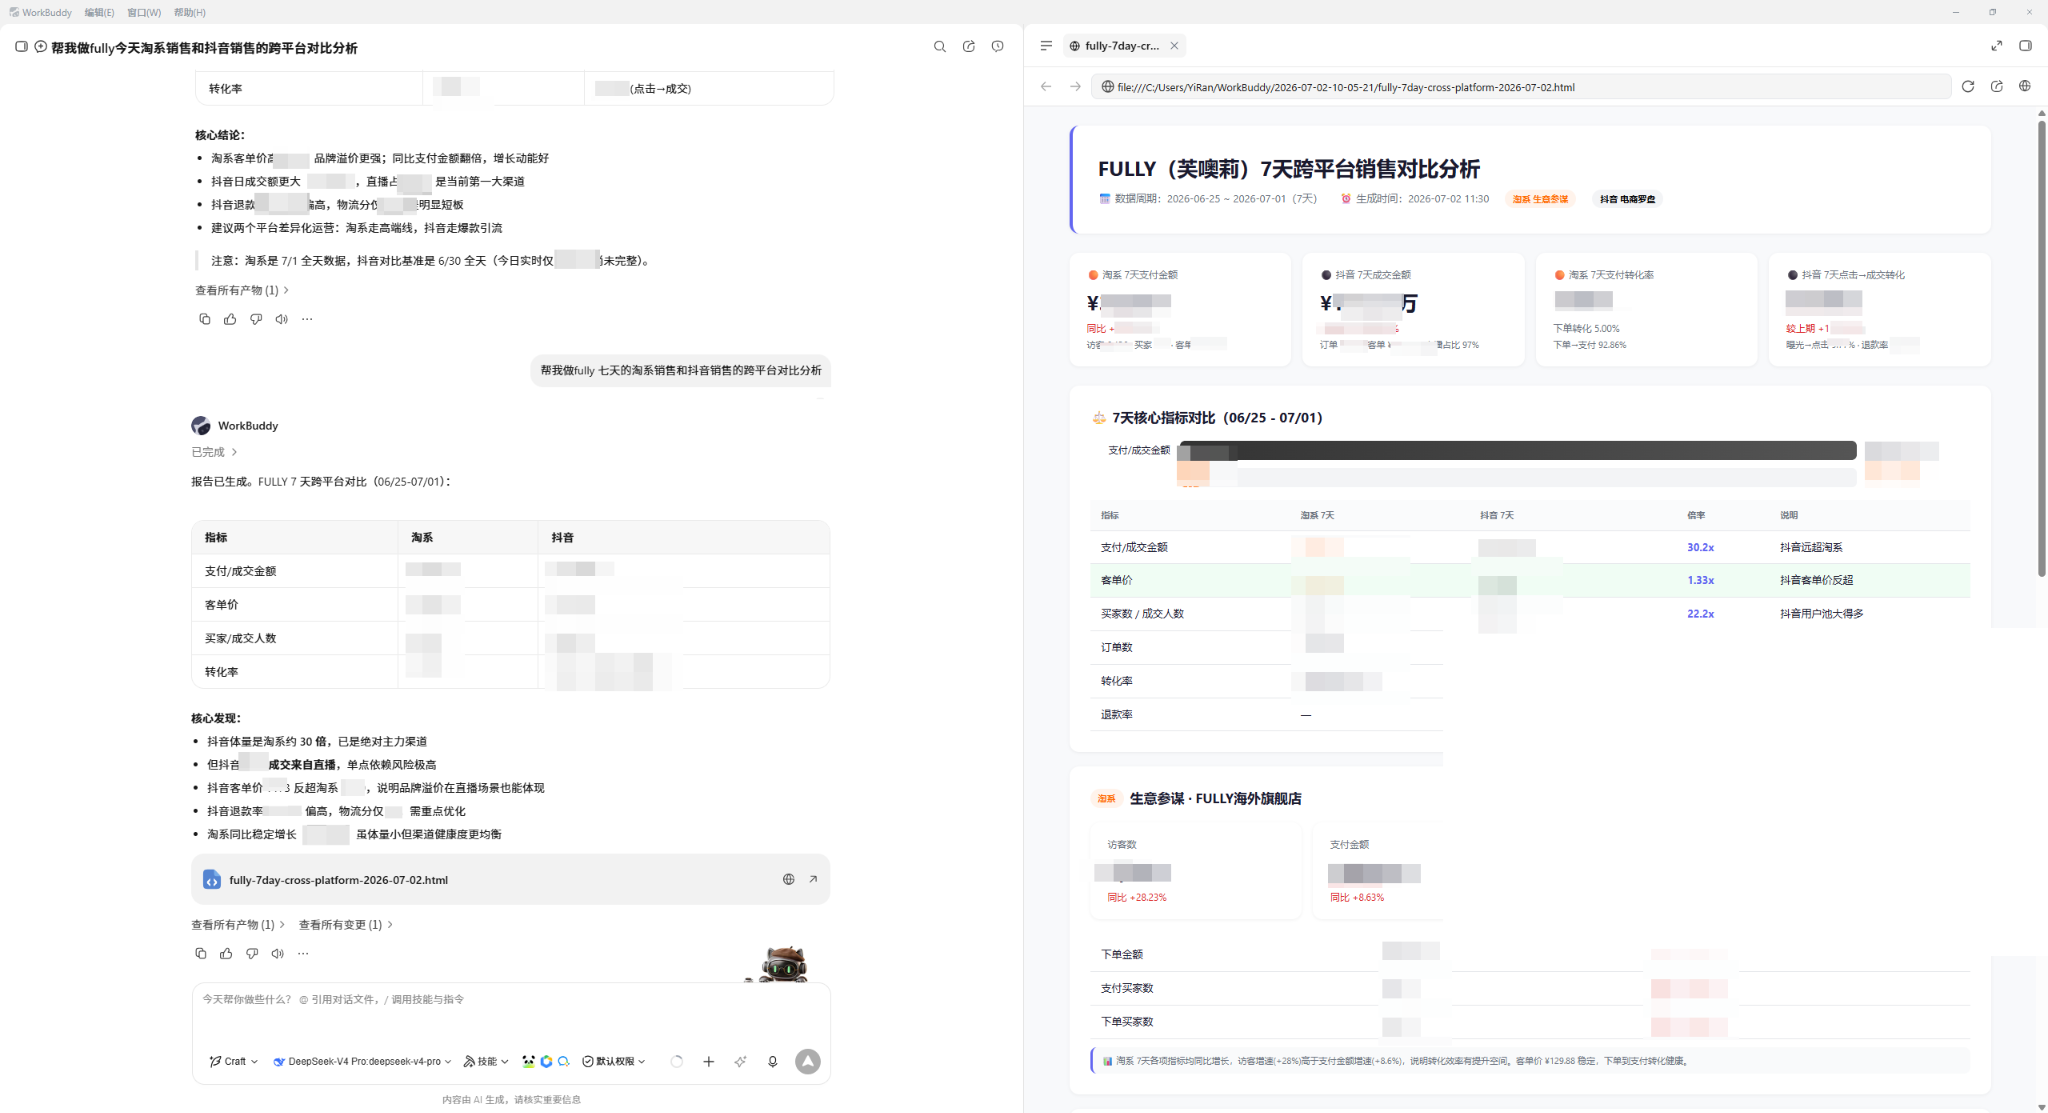
Task: Click the 抖音远超淘系 note cell
Action: (1811, 547)
